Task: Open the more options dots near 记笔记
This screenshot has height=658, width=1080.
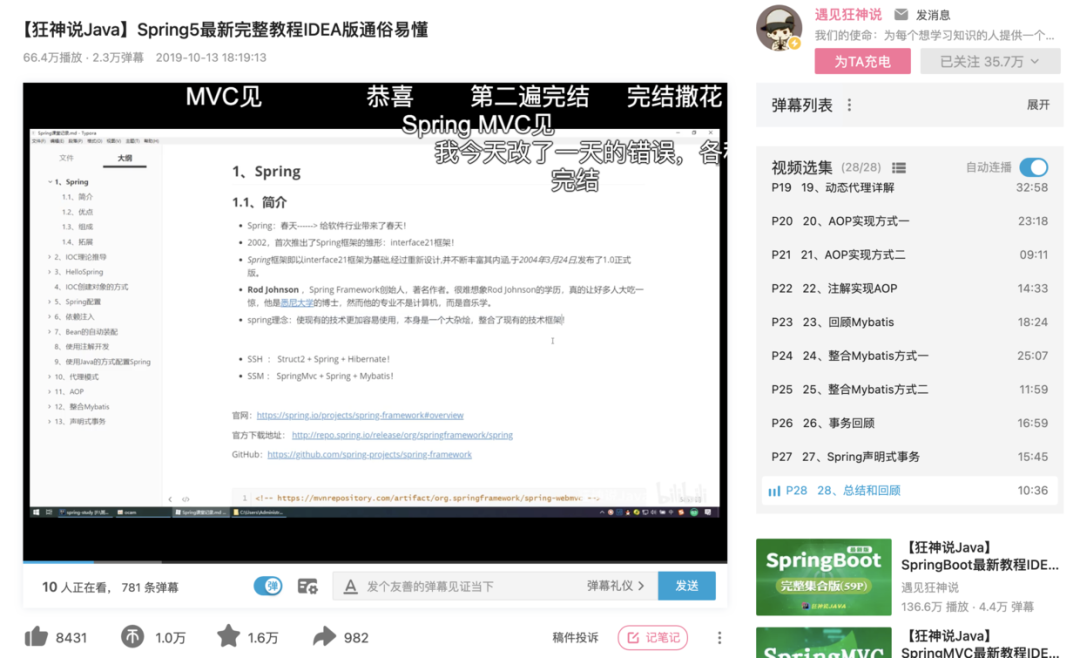Action: pyautogui.click(x=719, y=638)
